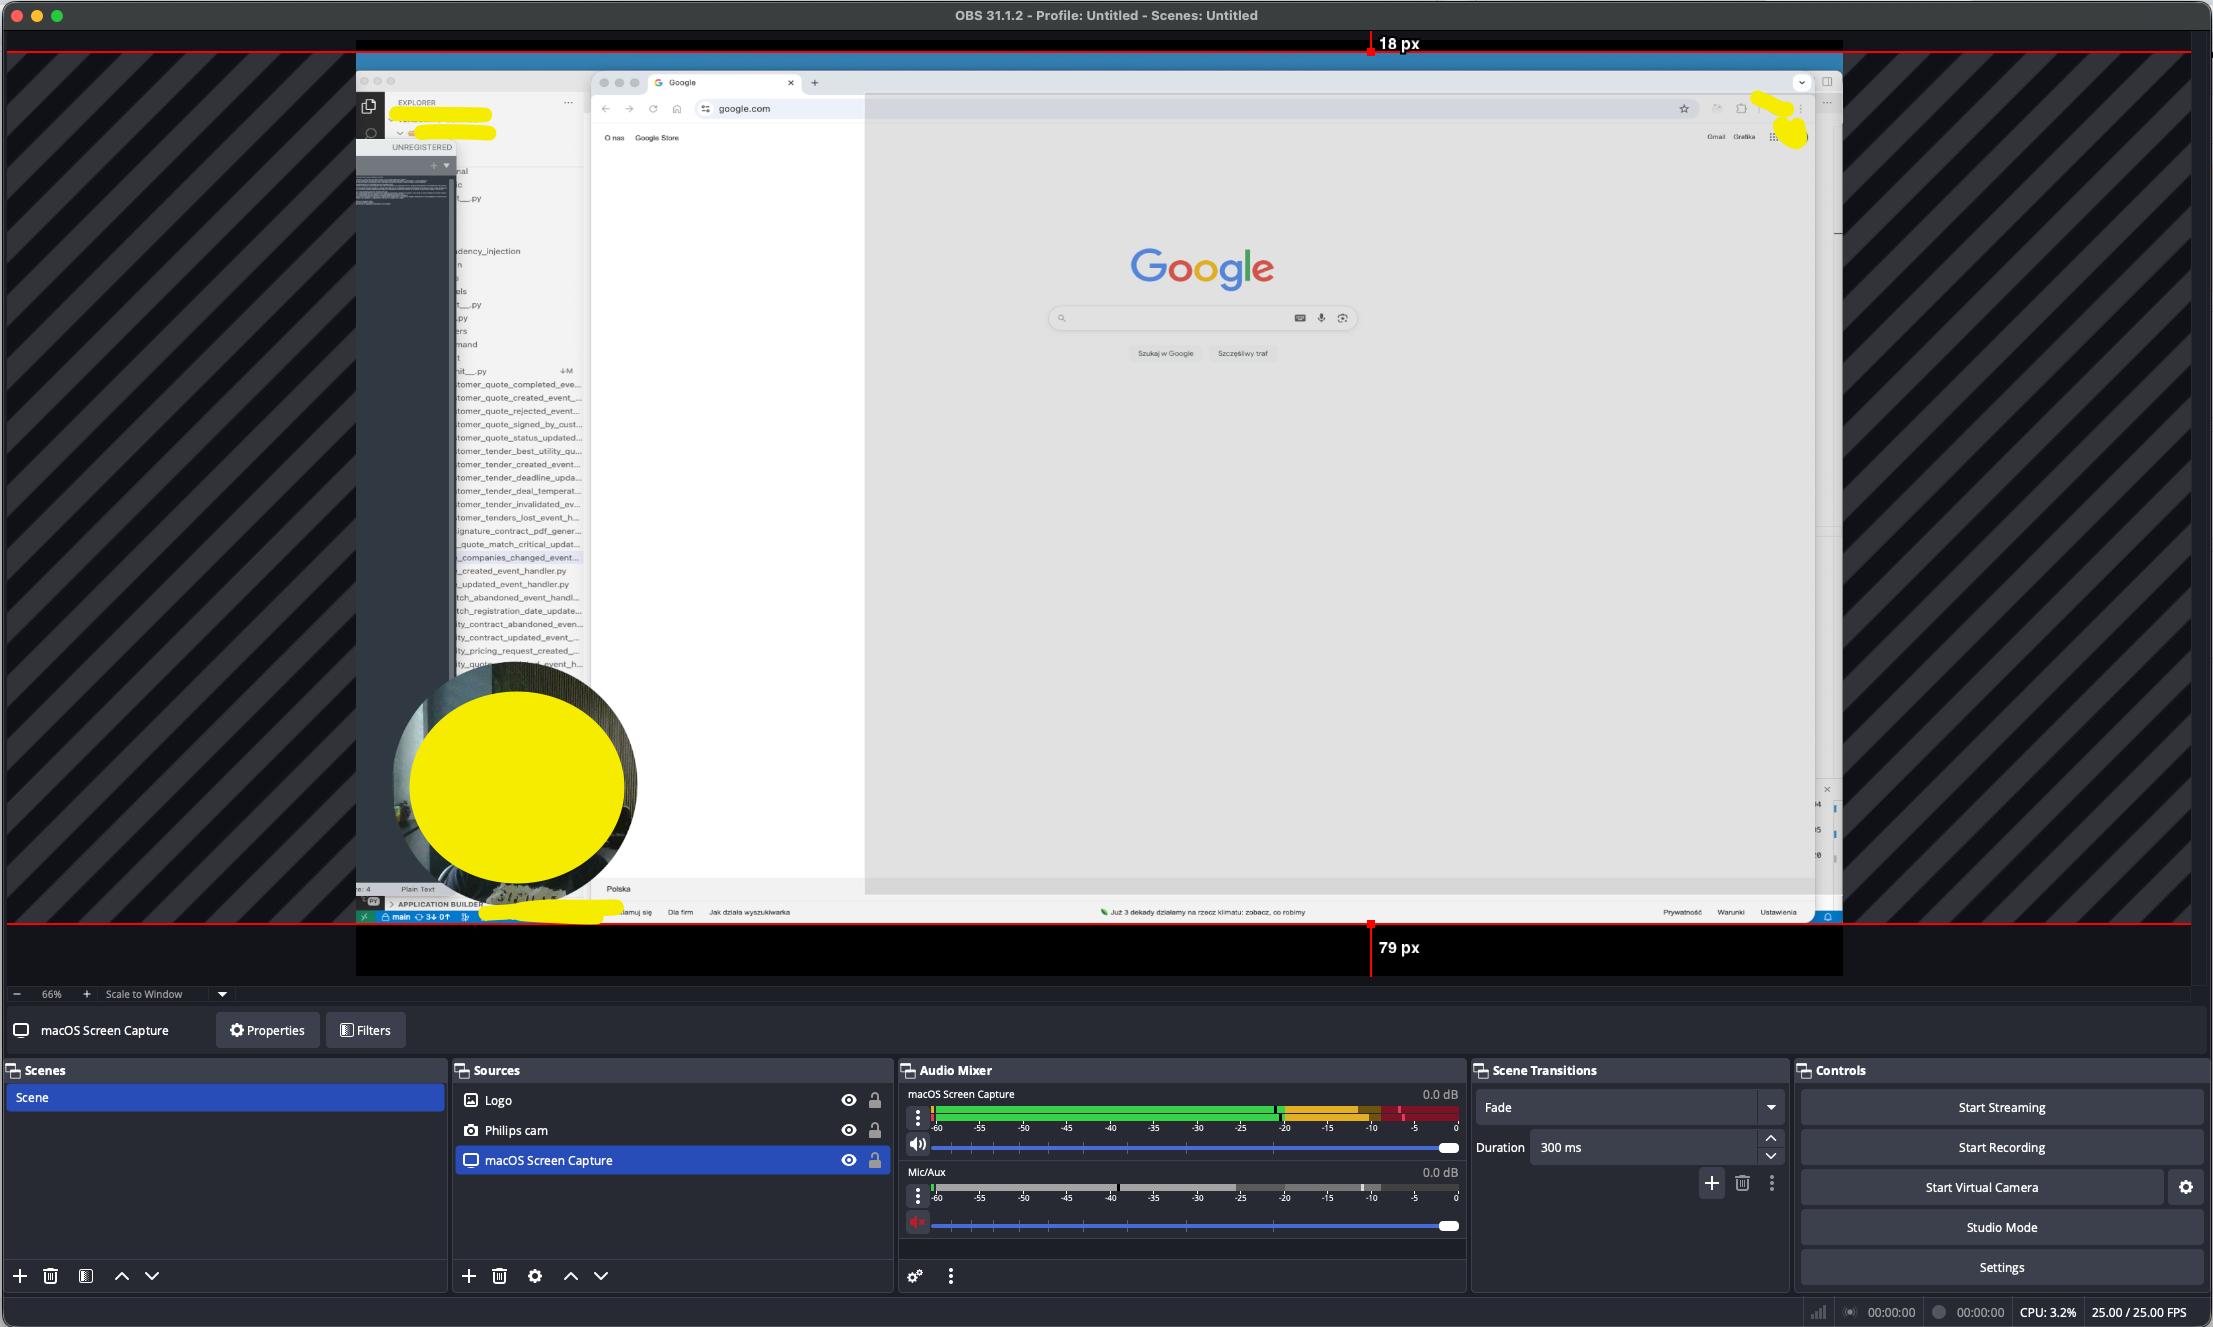Remove the selected source with trash icon
The width and height of the screenshot is (2213, 1327).
click(500, 1276)
